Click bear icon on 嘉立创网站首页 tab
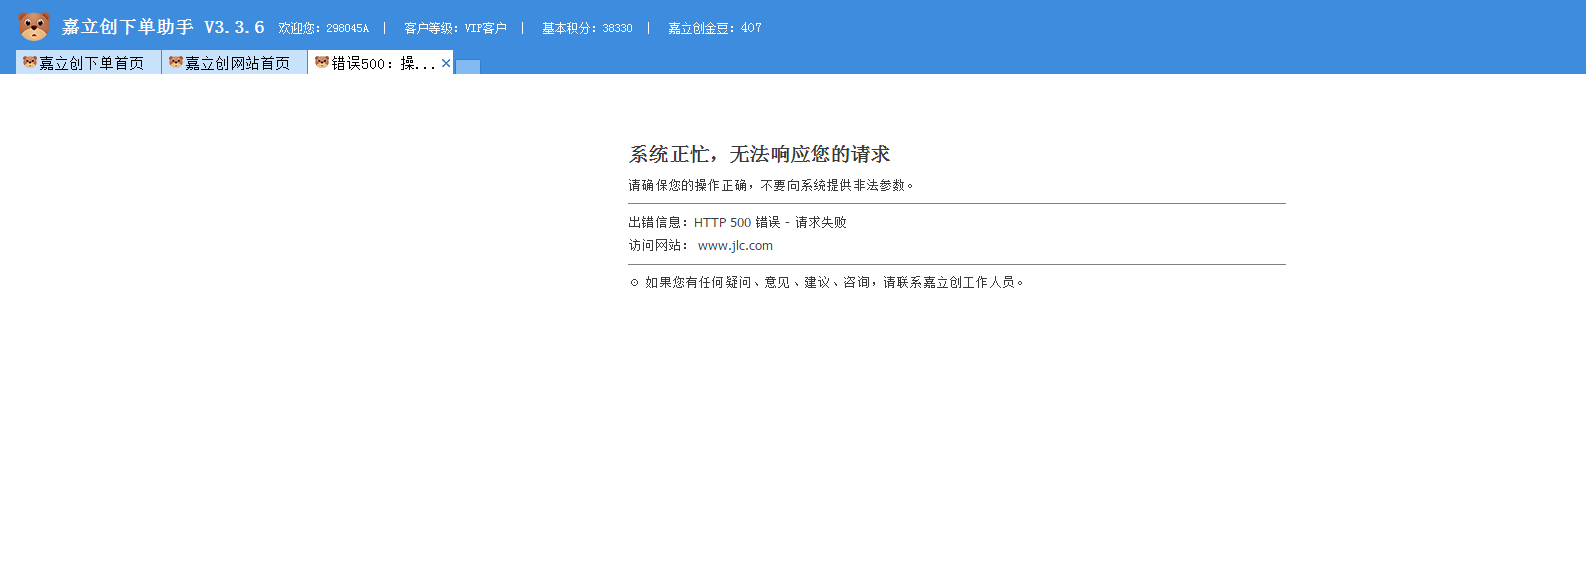Image resolution: width=1586 pixels, height=579 pixels. [175, 62]
